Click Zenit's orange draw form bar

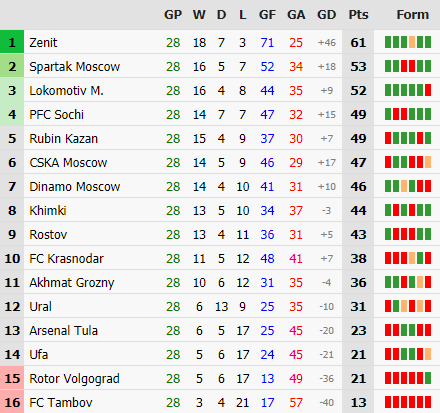[412, 42]
